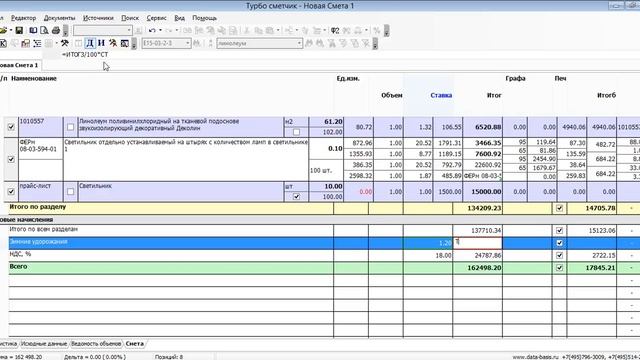Open the Вид menu

pyautogui.click(x=180, y=18)
